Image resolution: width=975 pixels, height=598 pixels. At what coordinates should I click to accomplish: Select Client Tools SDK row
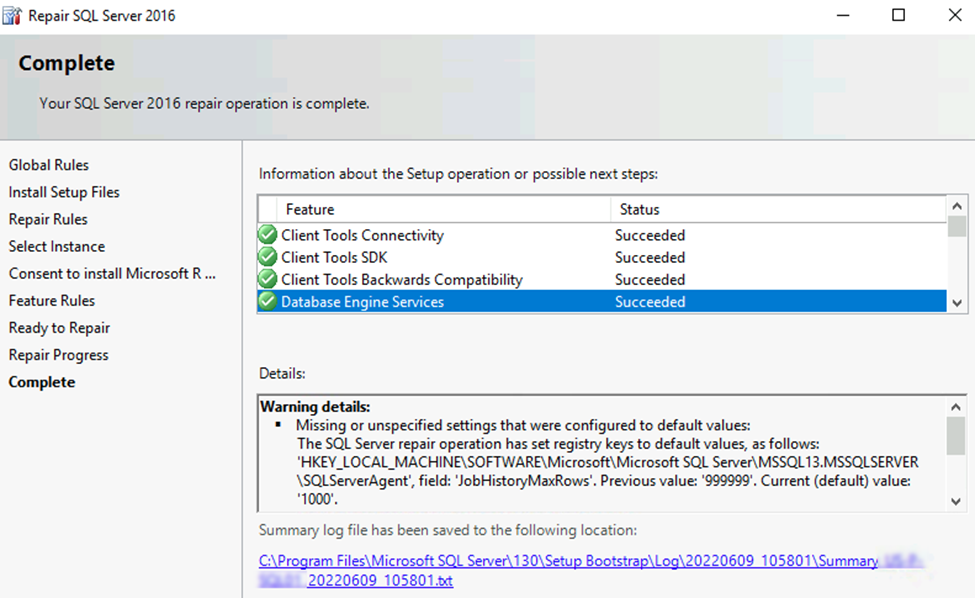[602, 257]
